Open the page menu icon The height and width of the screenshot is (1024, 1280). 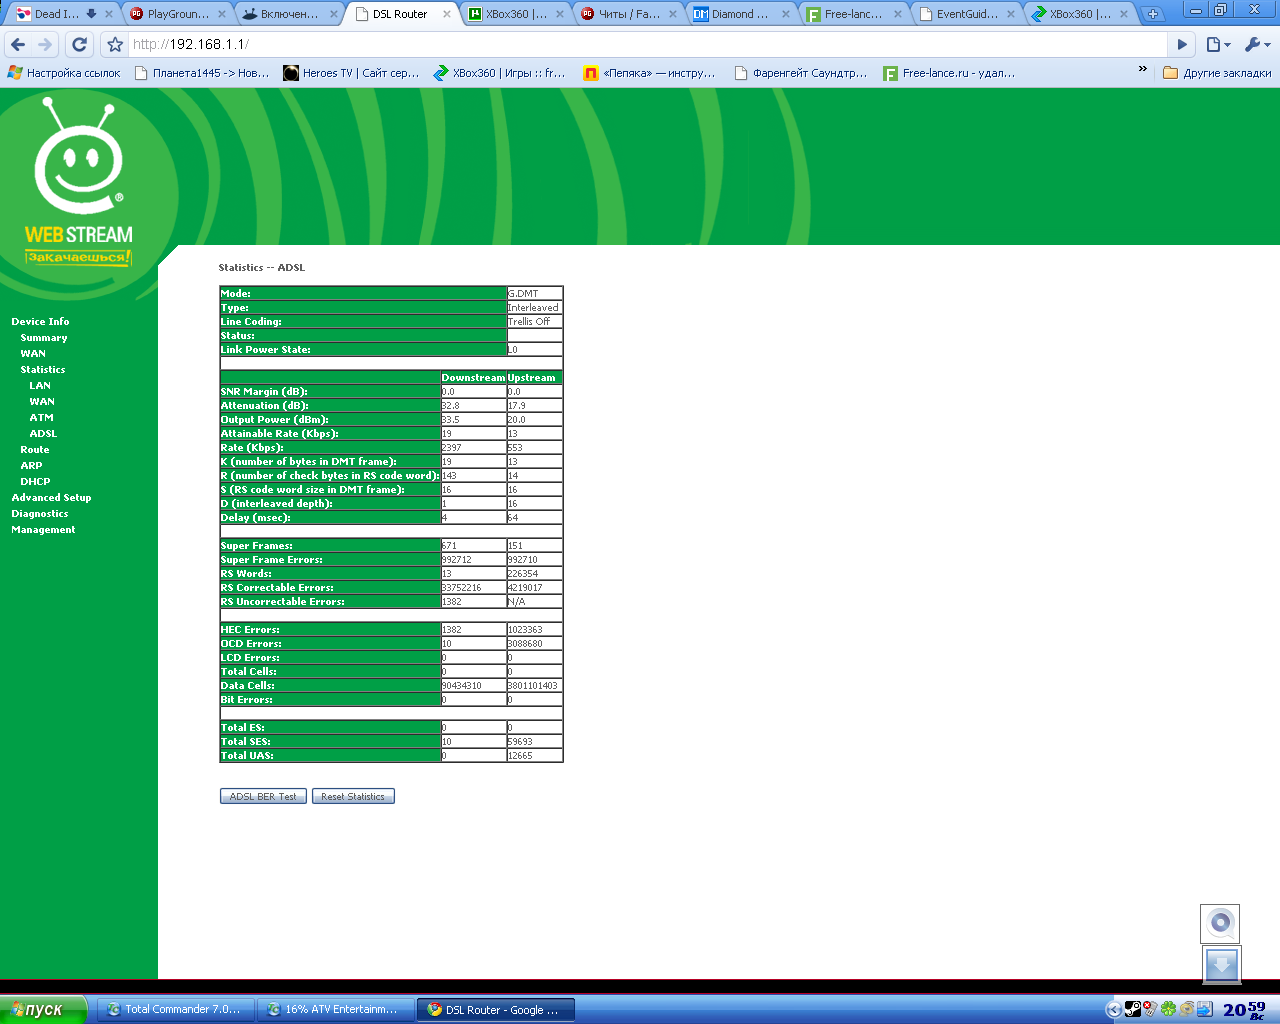[1217, 44]
